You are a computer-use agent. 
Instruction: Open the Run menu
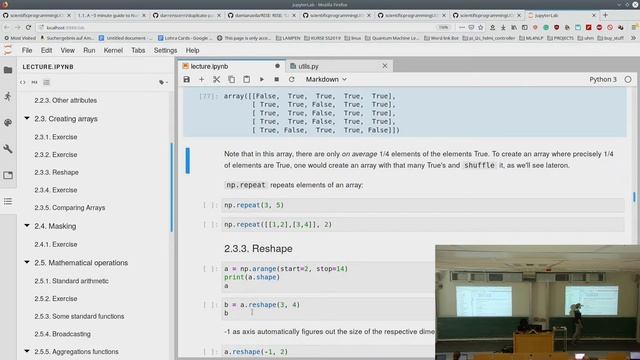click(89, 51)
